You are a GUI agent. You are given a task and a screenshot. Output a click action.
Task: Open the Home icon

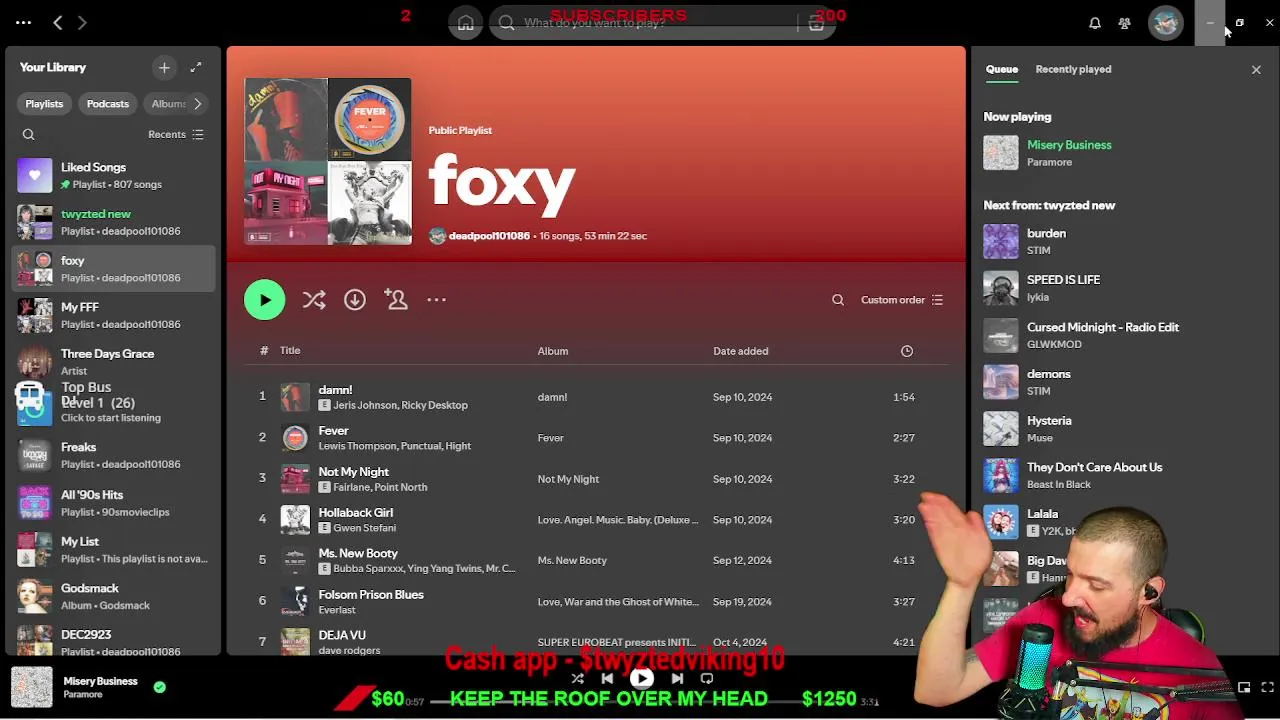point(466,23)
